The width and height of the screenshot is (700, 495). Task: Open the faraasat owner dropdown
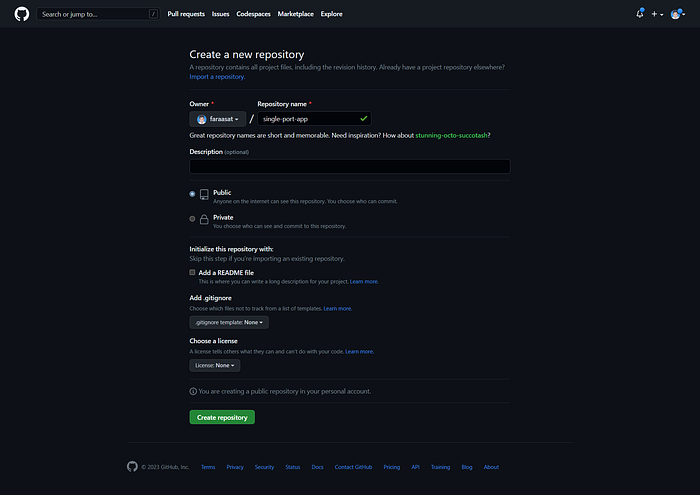click(x=217, y=119)
